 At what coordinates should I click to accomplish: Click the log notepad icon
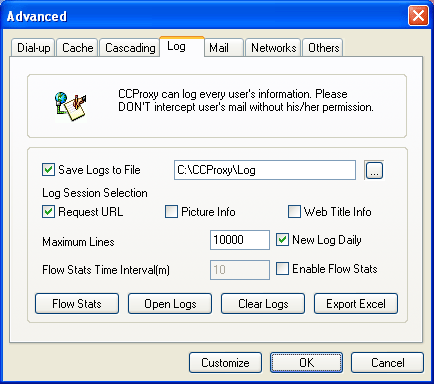coord(71,106)
